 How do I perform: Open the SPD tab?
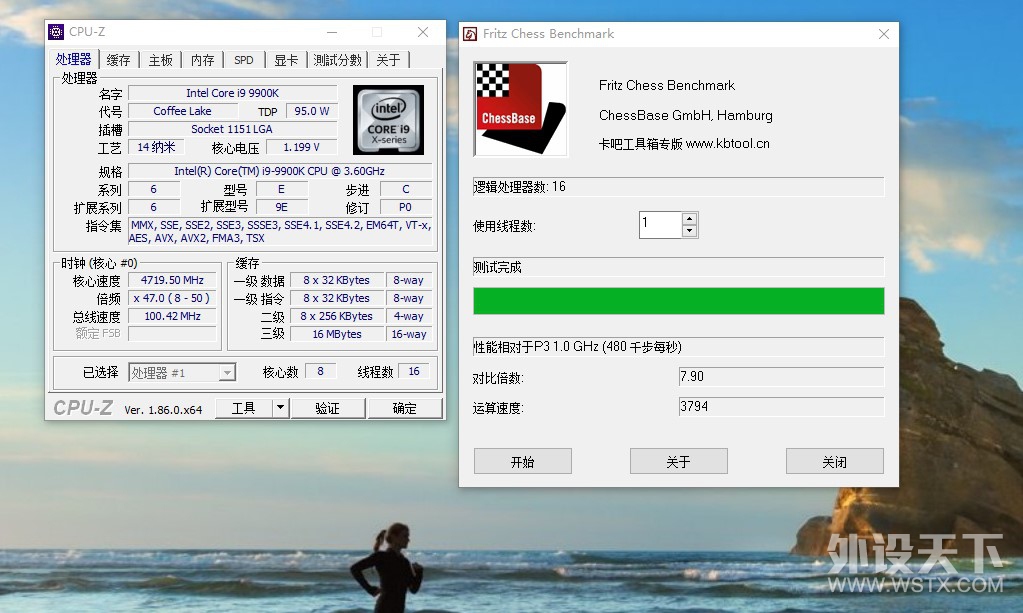pos(244,60)
